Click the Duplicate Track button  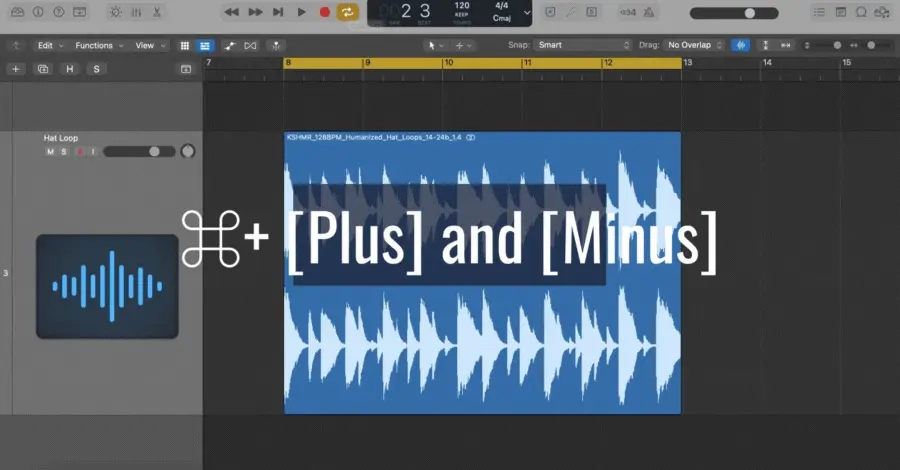pyautogui.click(x=43, y=69)
